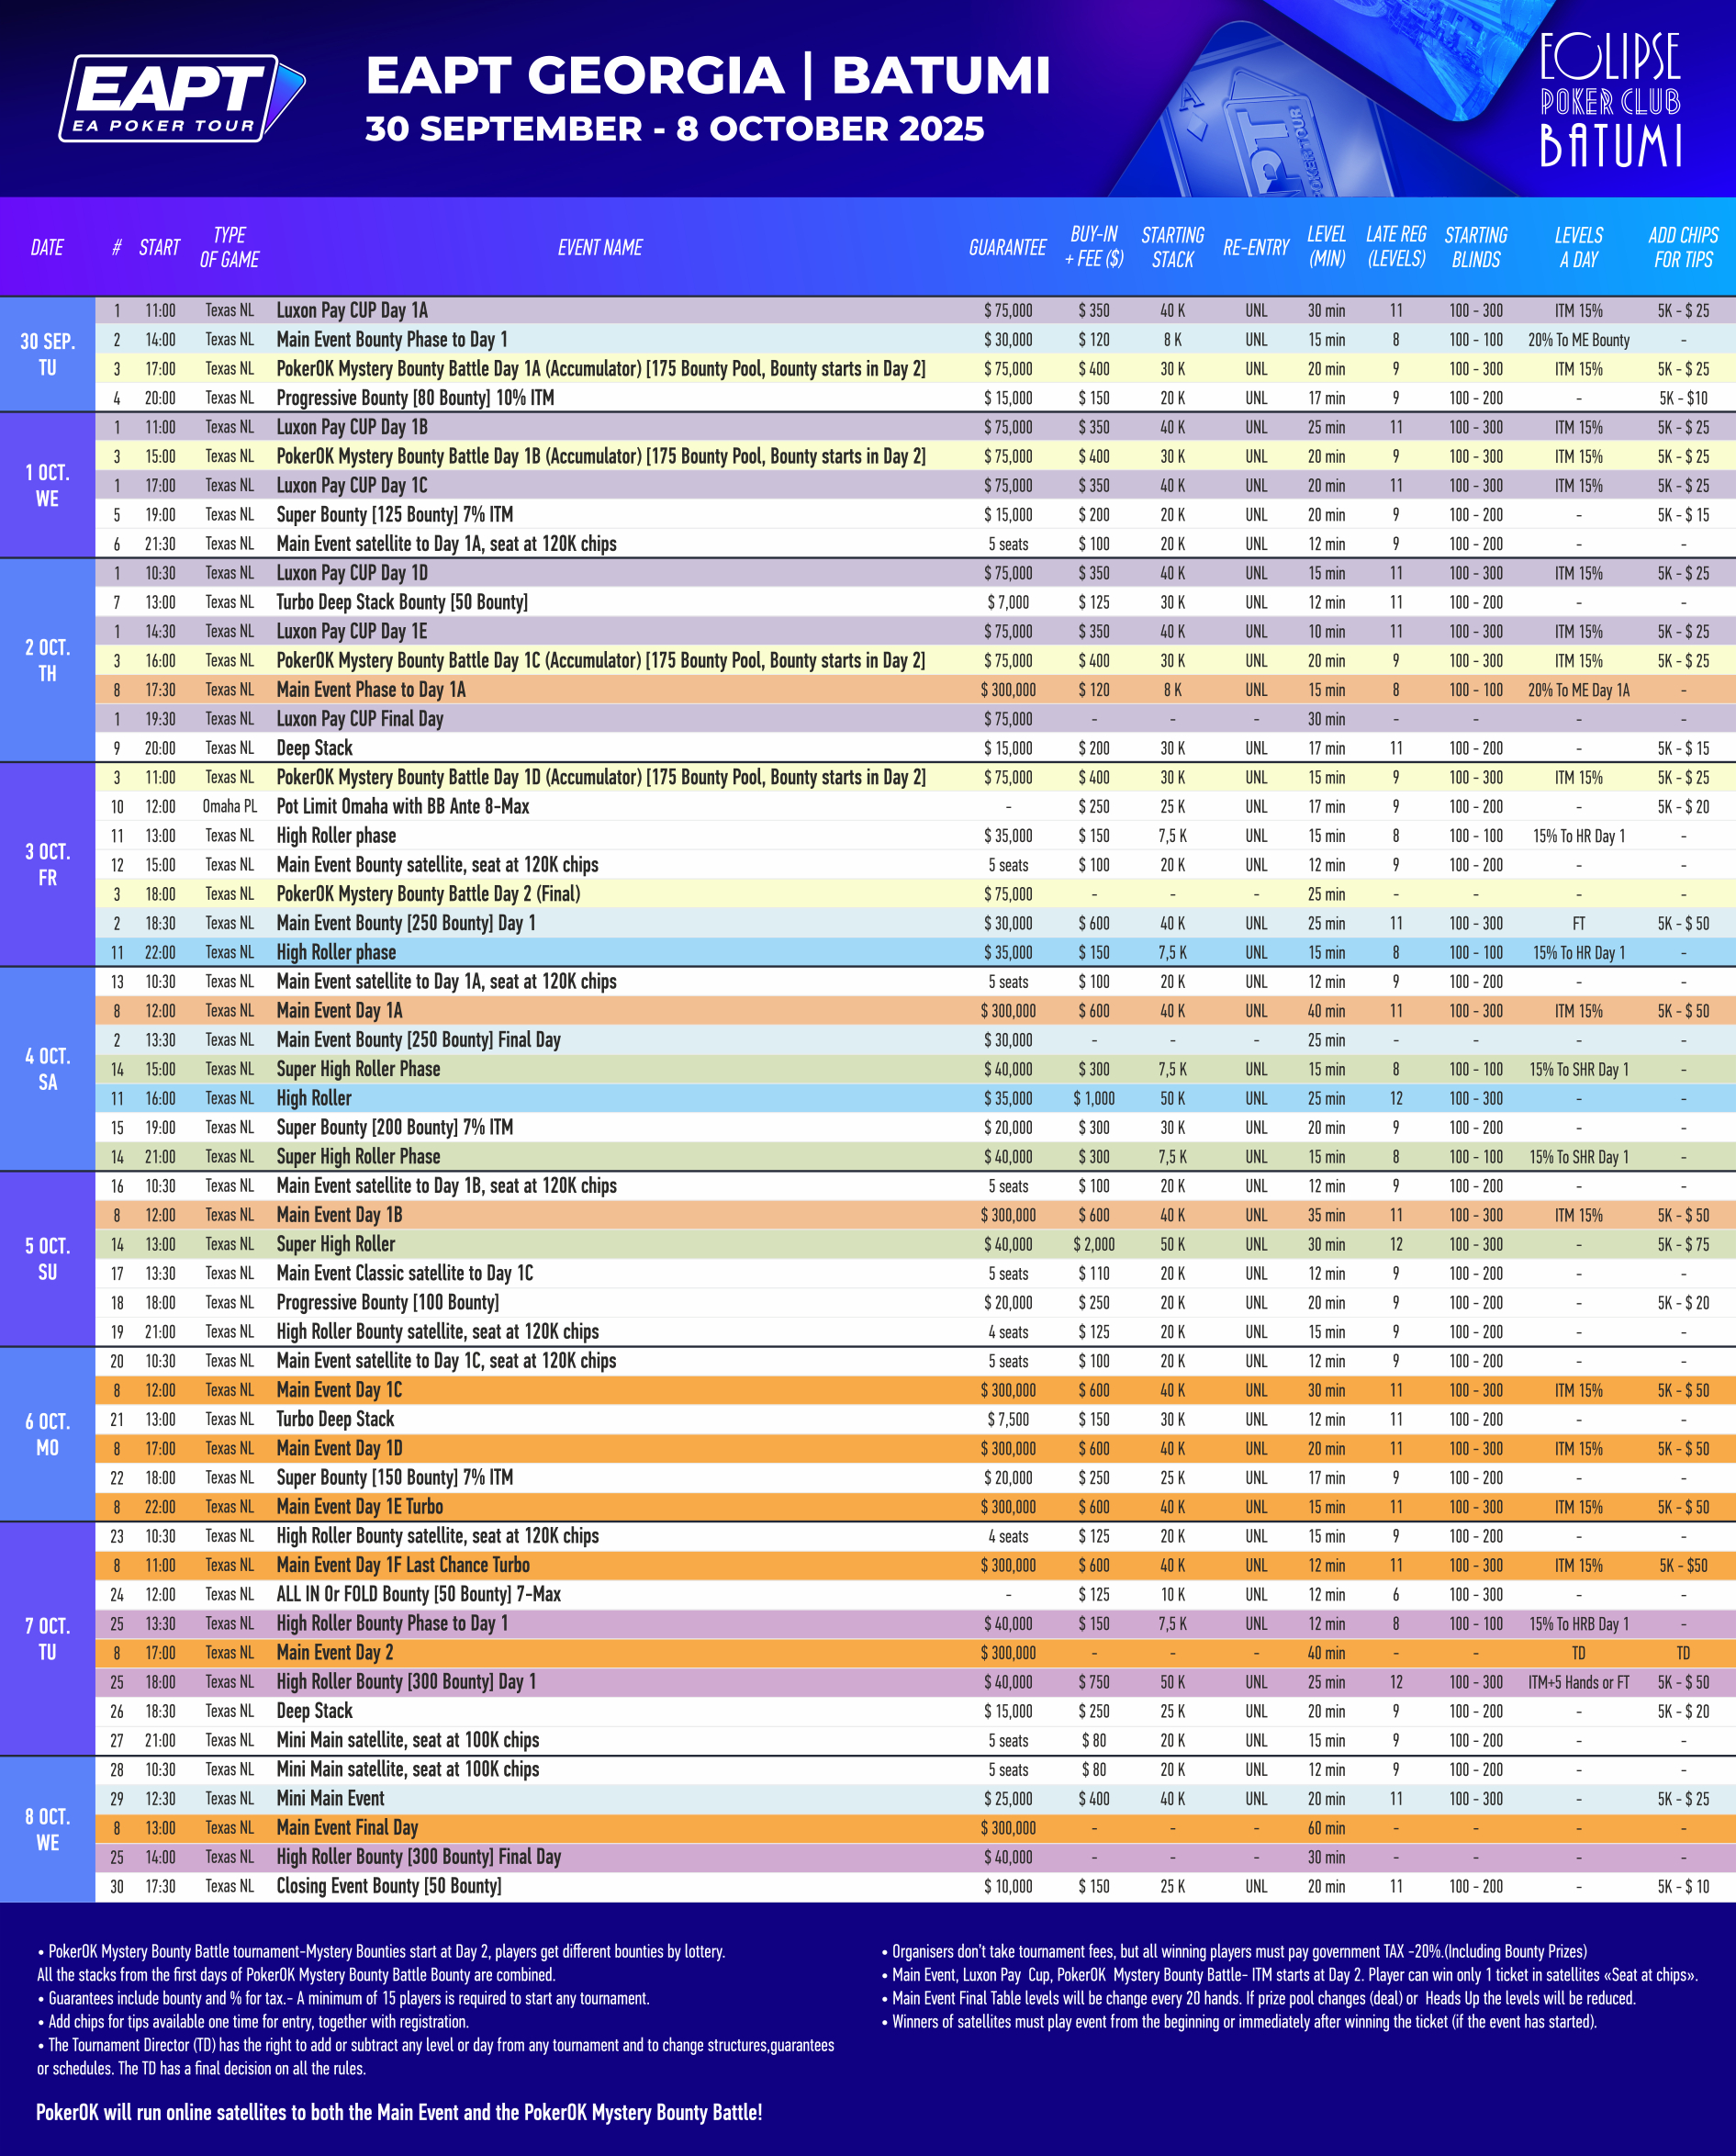Click the ADD CHIPS FOR TIPS header

(x=1682, y=247)
